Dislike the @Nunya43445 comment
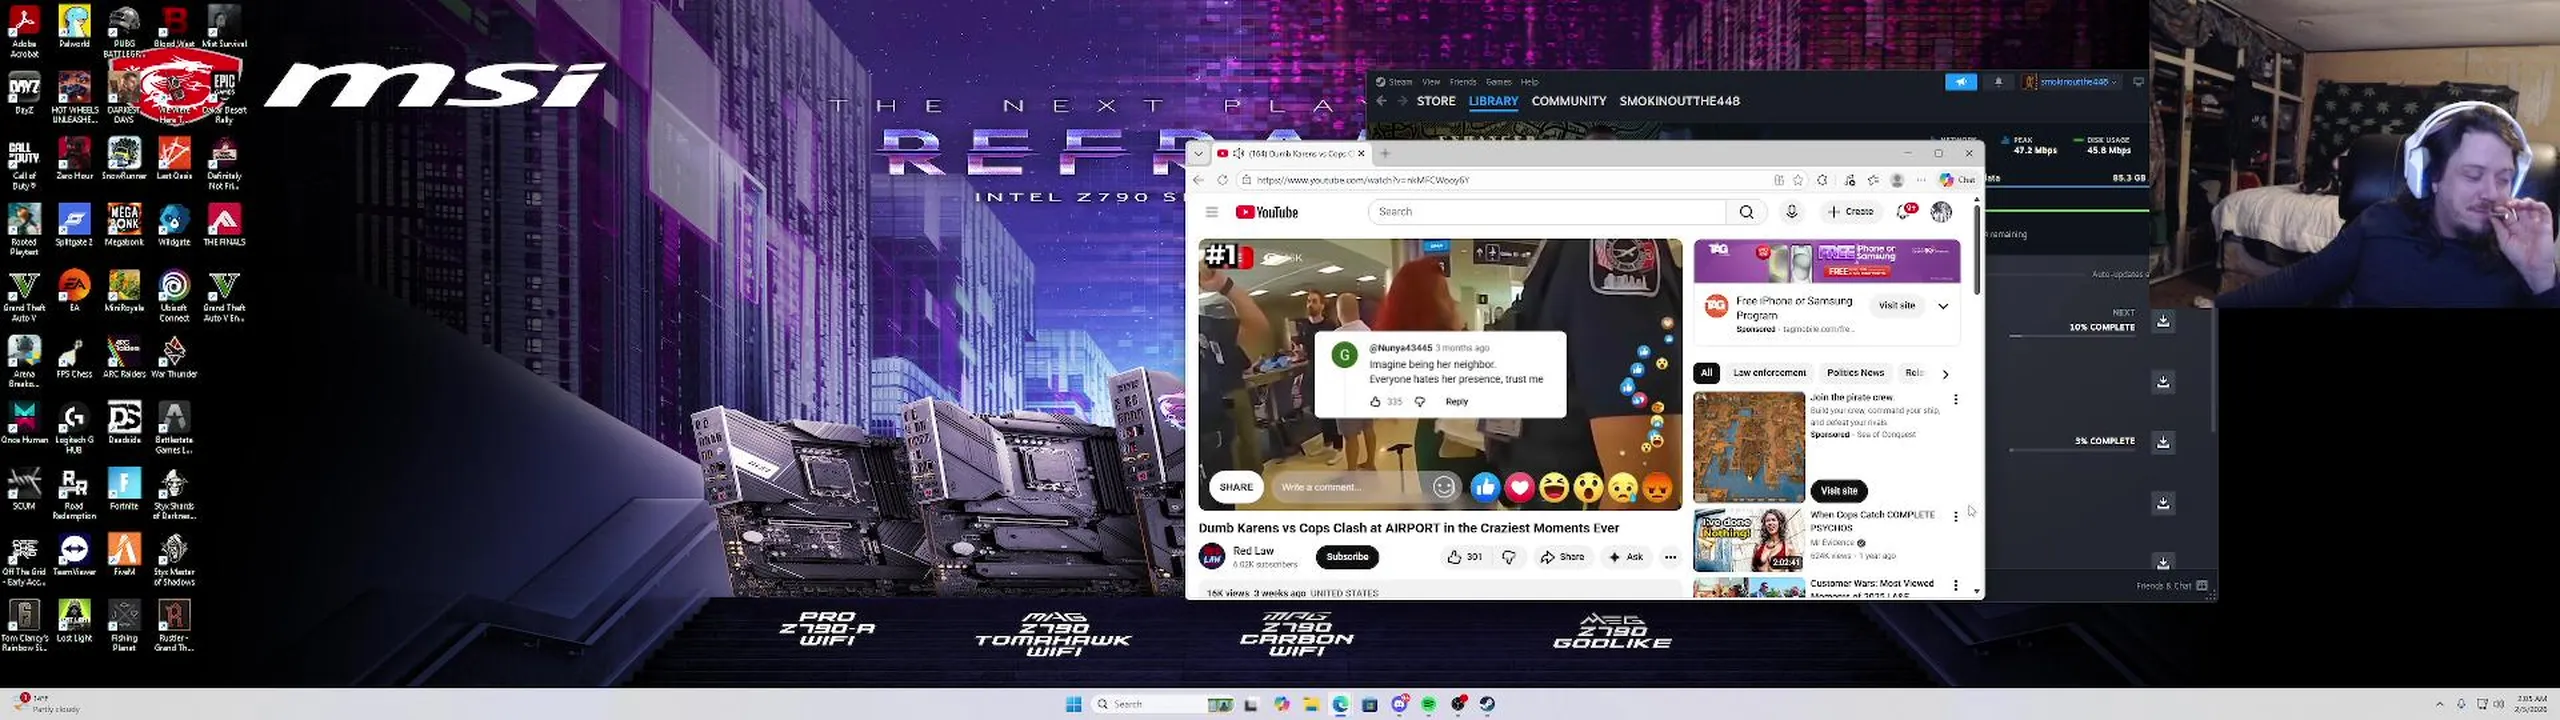Viewport: 2560px width, 720px height. [x=1419, y=402]
